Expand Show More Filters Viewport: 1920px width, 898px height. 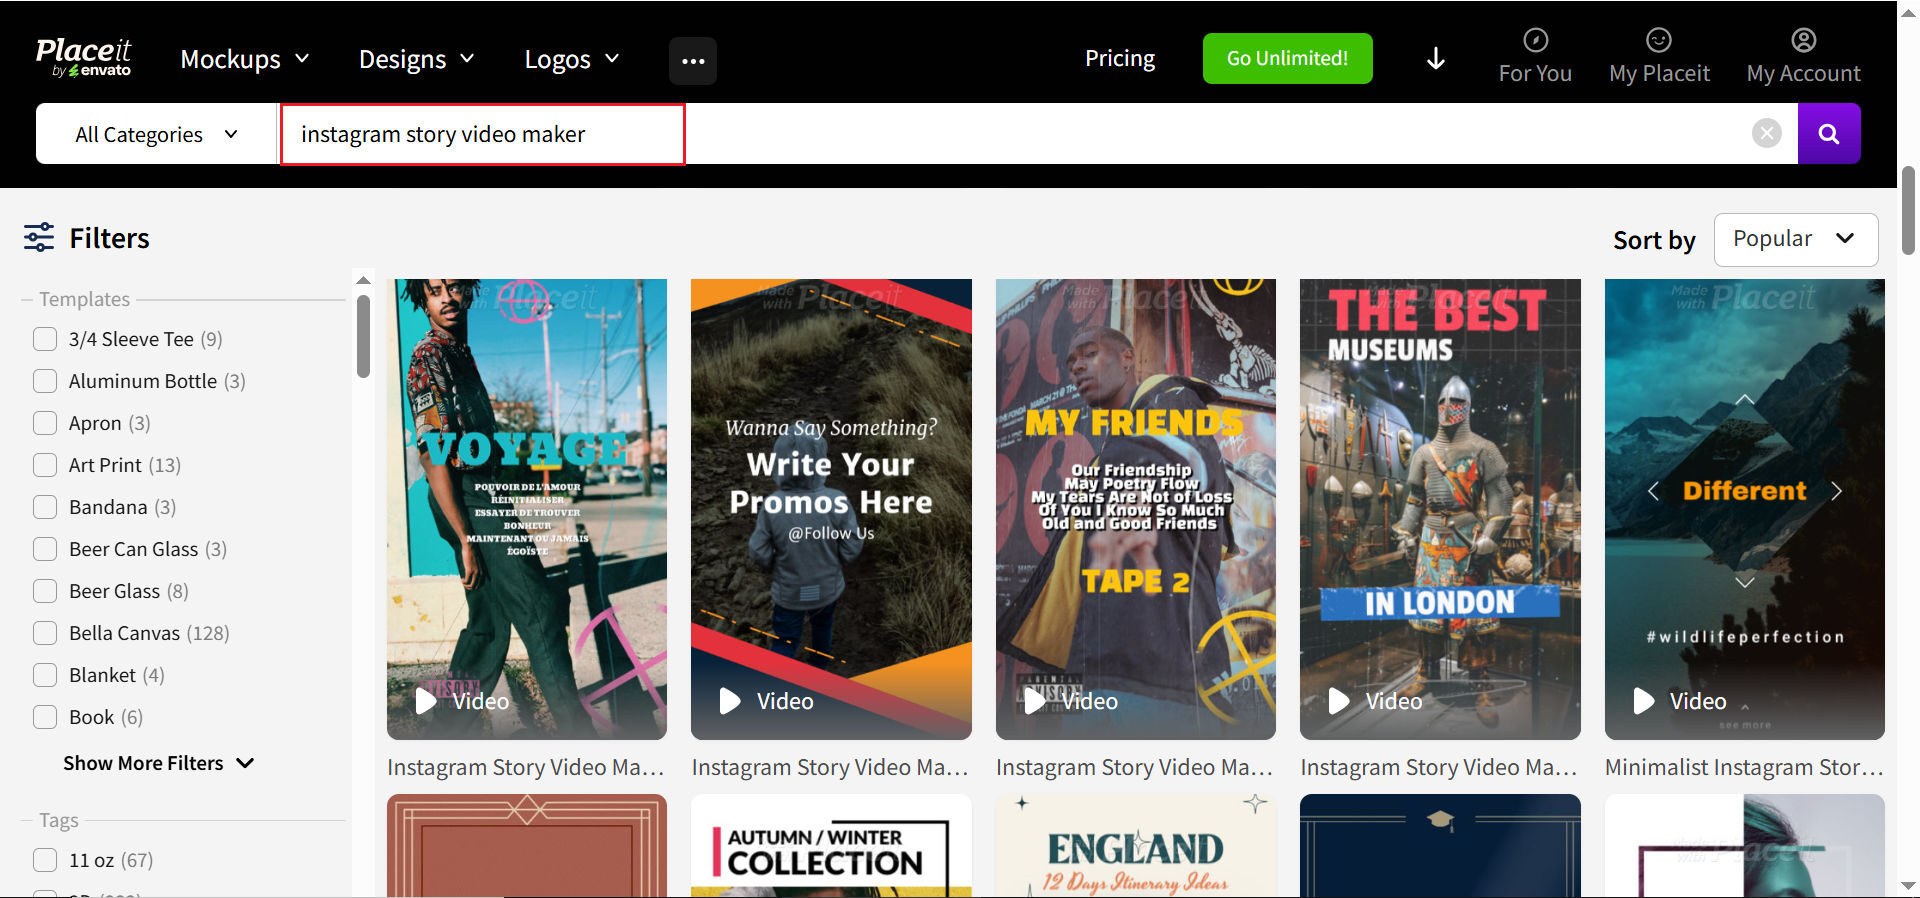pos(159,763)
